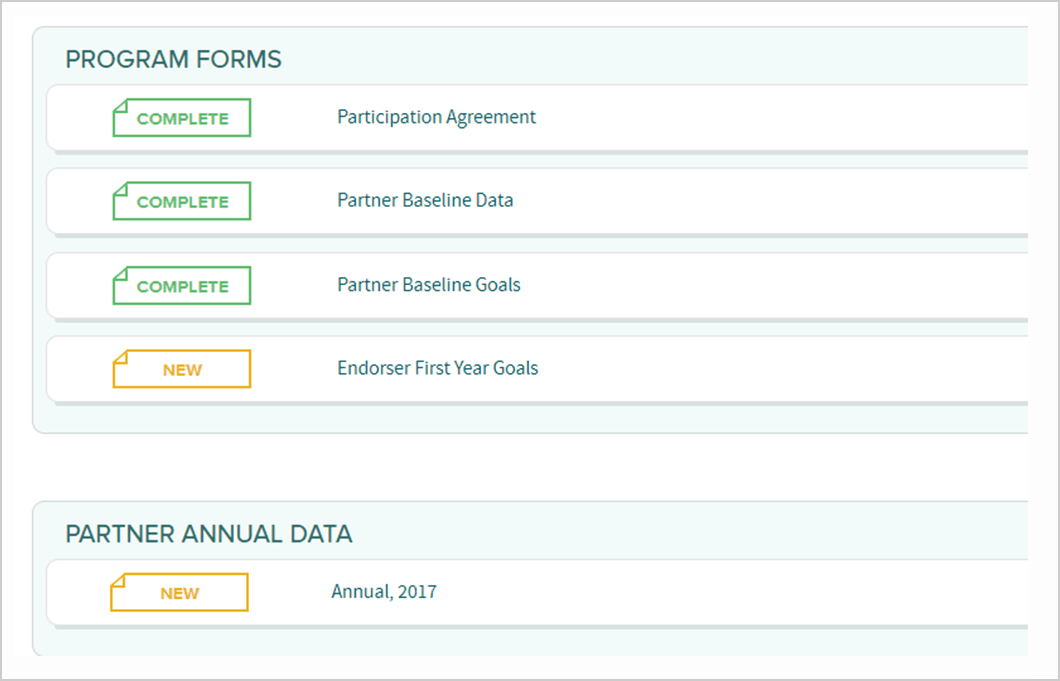Viewport: 1060px width, 681px height.
Task: Open the Partner Baseline Data form
Action: (425, 200)
